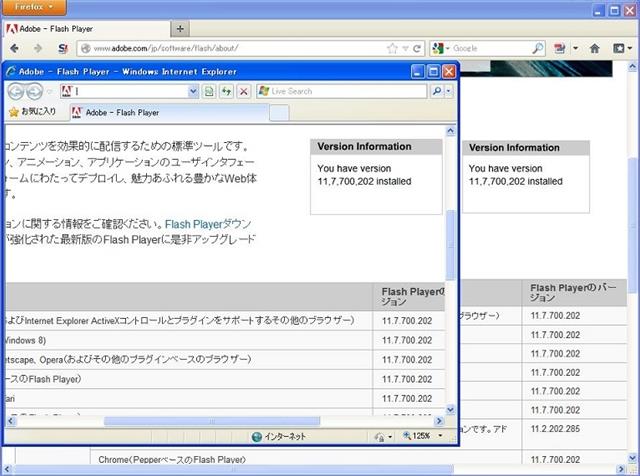Go back using Firefox back arrow
This screenshot has width=640, height=476.
point(14,49)
